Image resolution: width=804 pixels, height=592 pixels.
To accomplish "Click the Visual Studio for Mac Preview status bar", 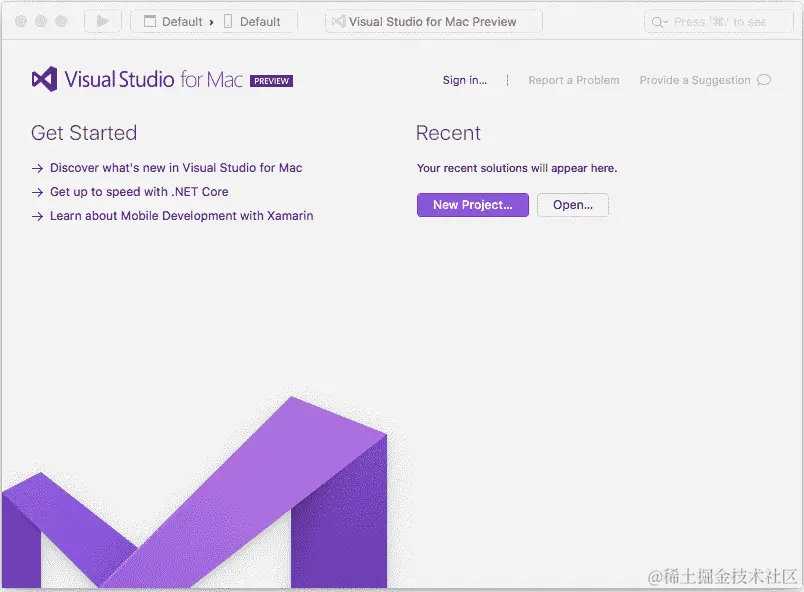I will coord(434,22).
